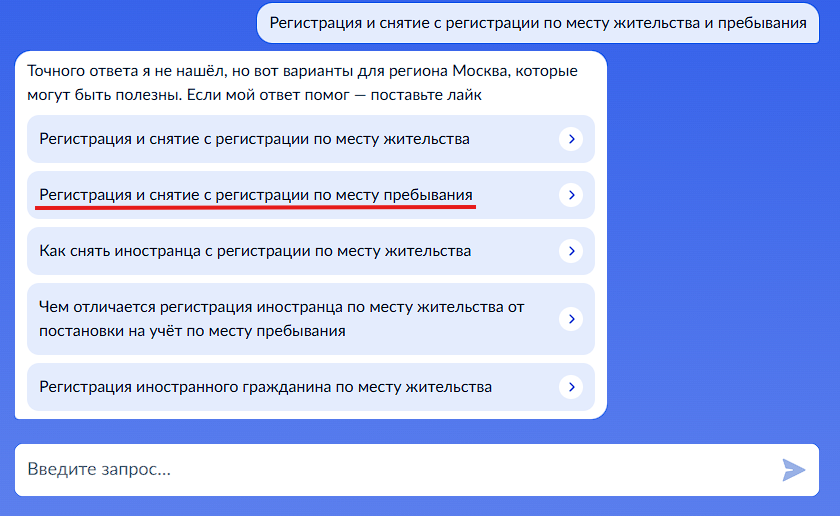The image size is (840, 516).
Task: Open 'Как снять иностранца с регистрации по месту жительства'
Action: pyautogui.click(x=311, y=251)
